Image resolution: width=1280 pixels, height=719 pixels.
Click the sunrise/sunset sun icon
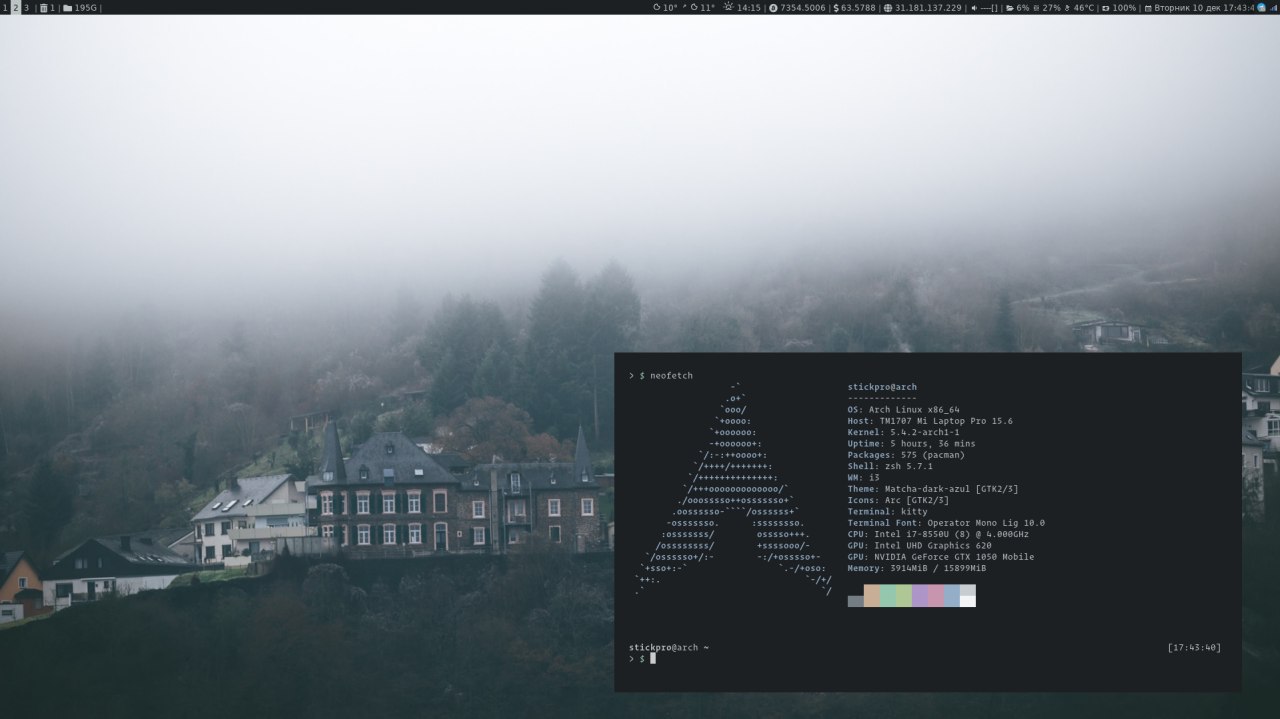728,7
